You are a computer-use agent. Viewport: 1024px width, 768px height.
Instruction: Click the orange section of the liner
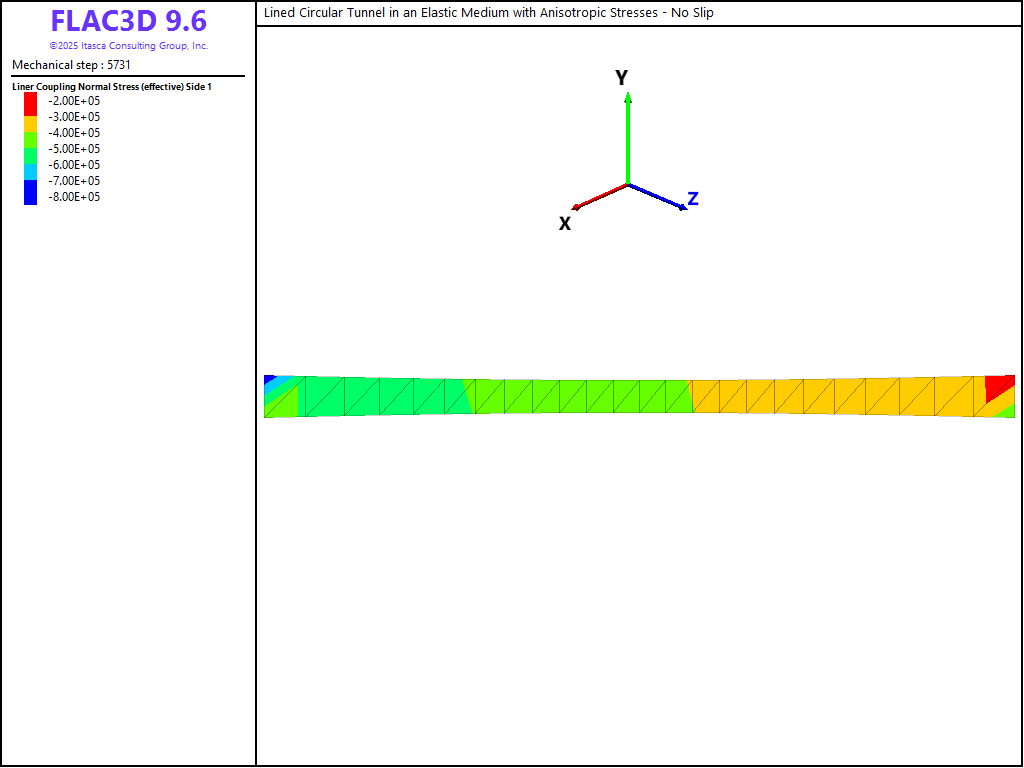point(830,396)
